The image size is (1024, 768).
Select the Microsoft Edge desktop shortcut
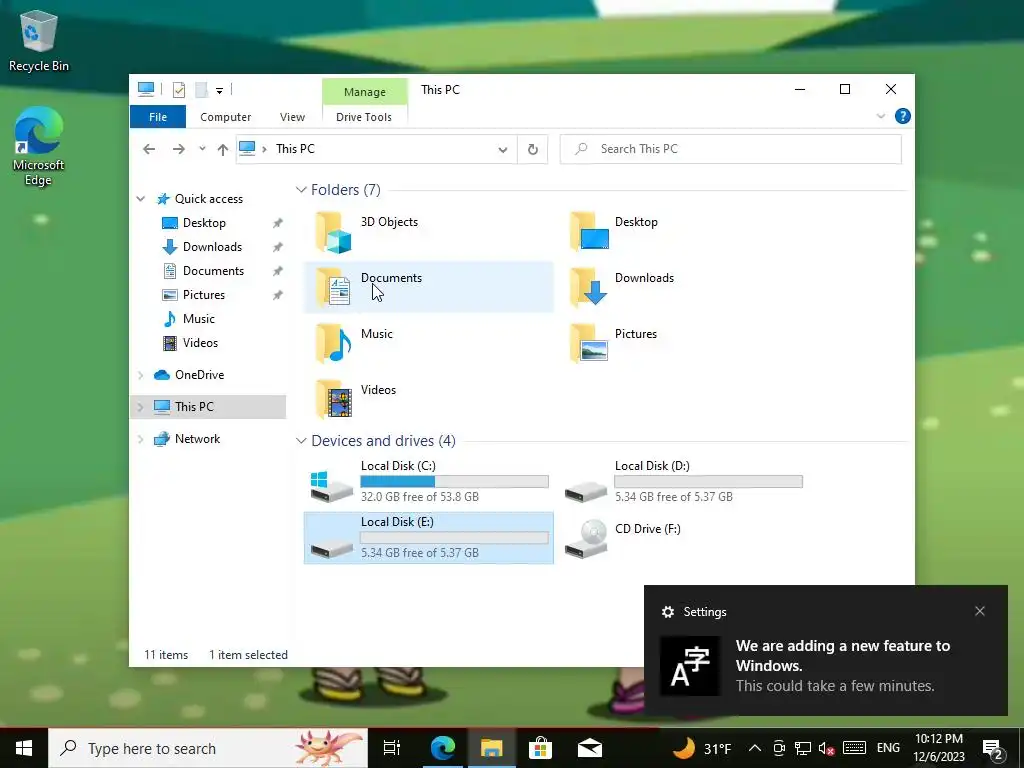39,147
